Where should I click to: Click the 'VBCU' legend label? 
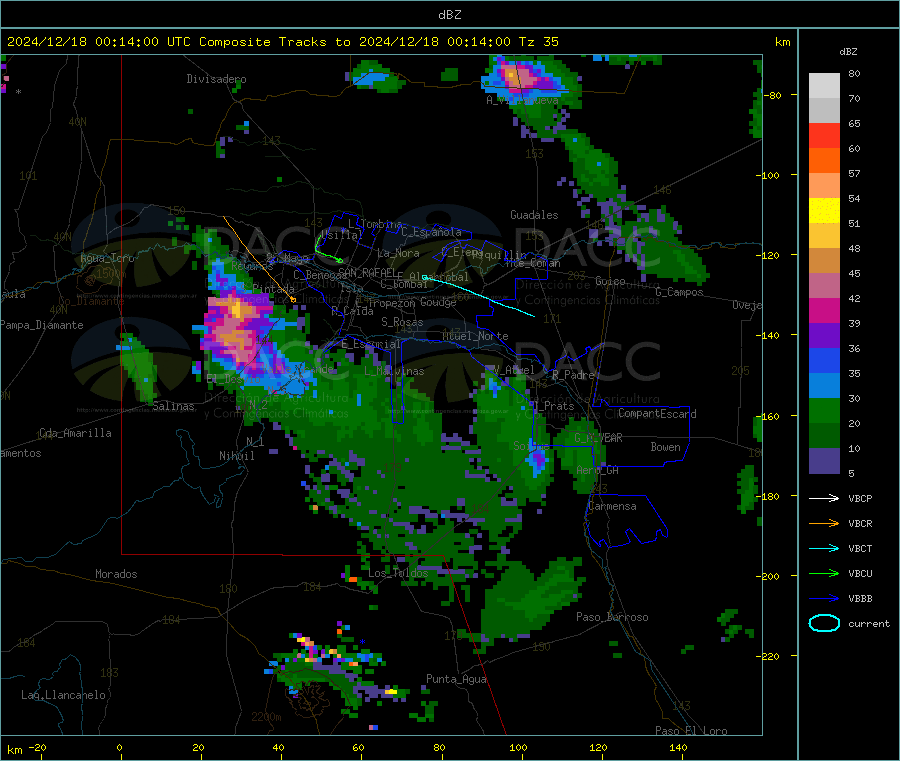coord(860,573)
